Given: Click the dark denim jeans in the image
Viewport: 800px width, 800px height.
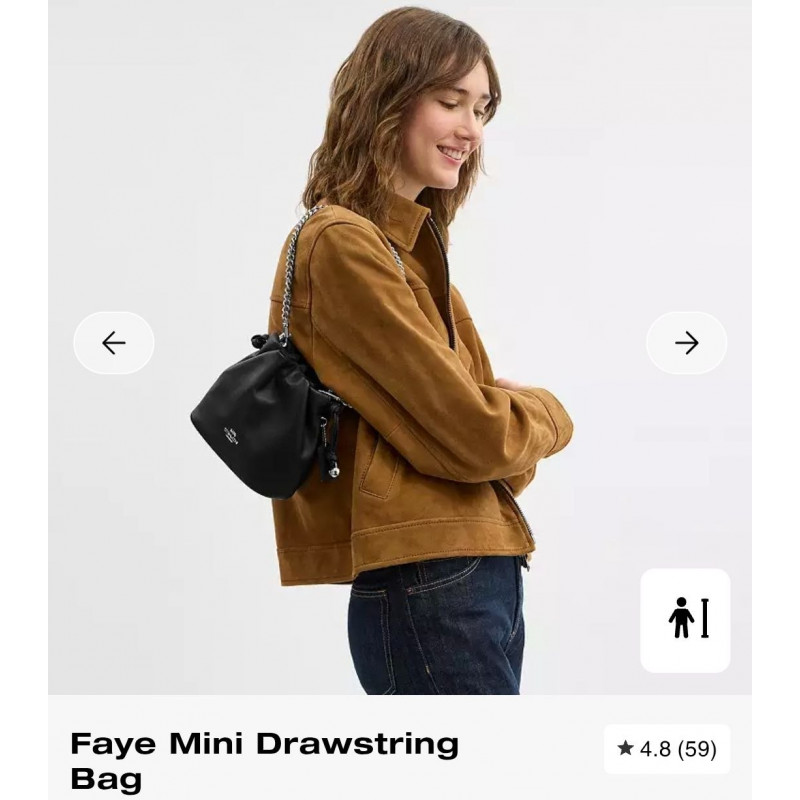Looking at the screenshot, I should (435, 627).
